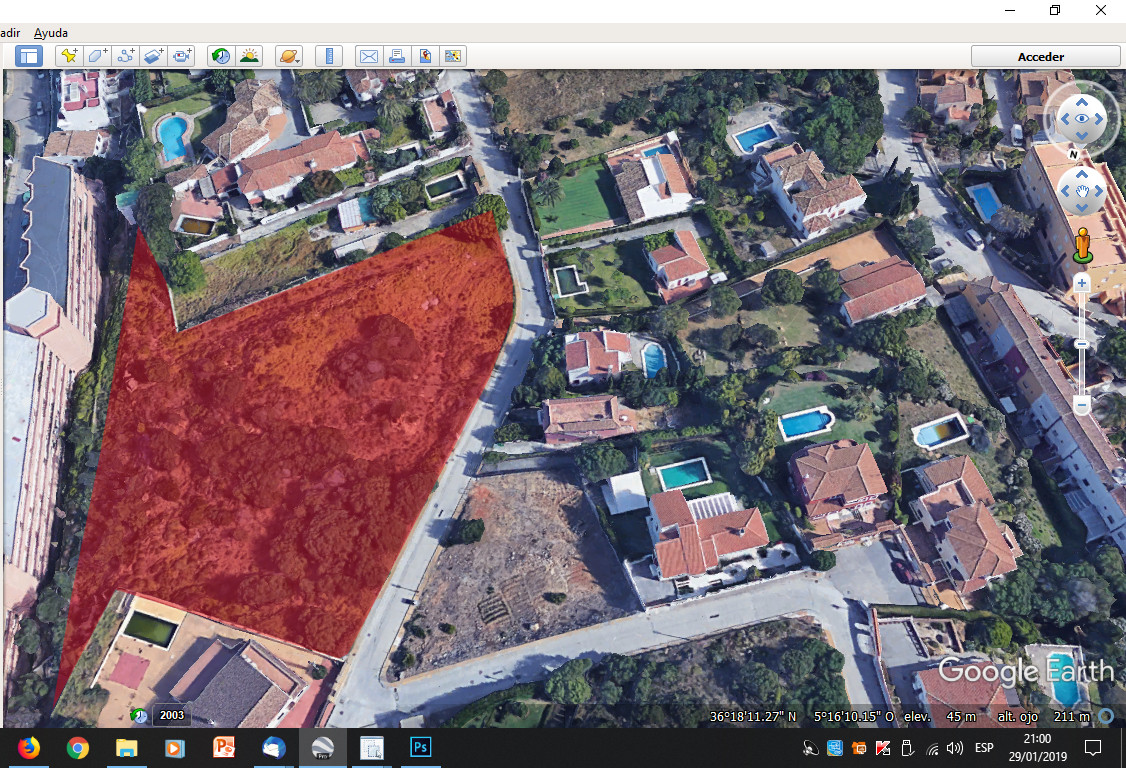Add an image overlay
The image size is (1126, 768).
point(154,56)
